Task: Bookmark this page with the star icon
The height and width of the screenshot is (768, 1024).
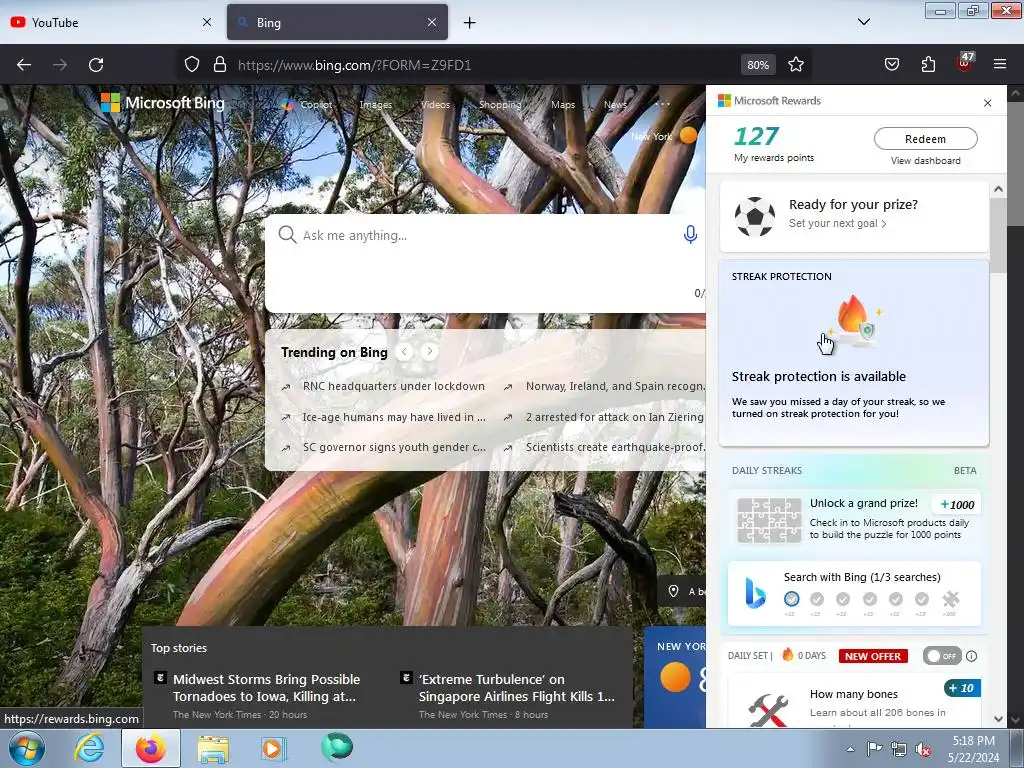Action: click(x=795, y=64)
